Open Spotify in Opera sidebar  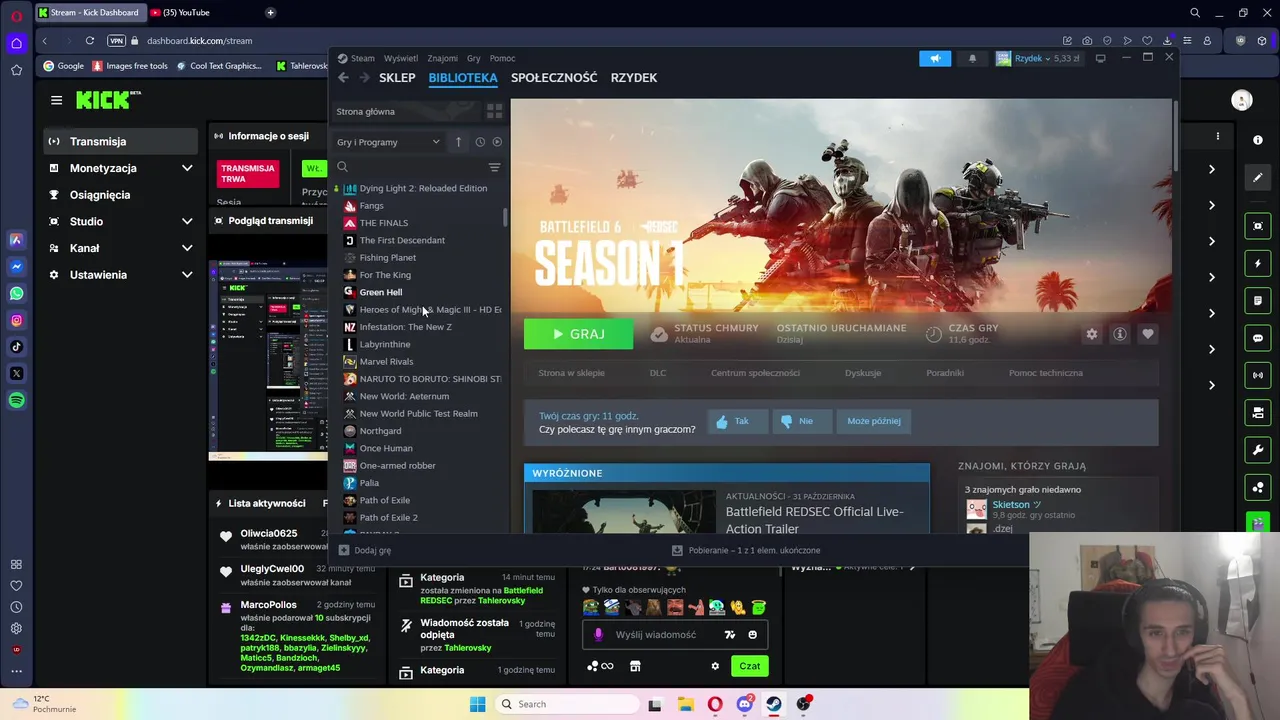(16, 400)
